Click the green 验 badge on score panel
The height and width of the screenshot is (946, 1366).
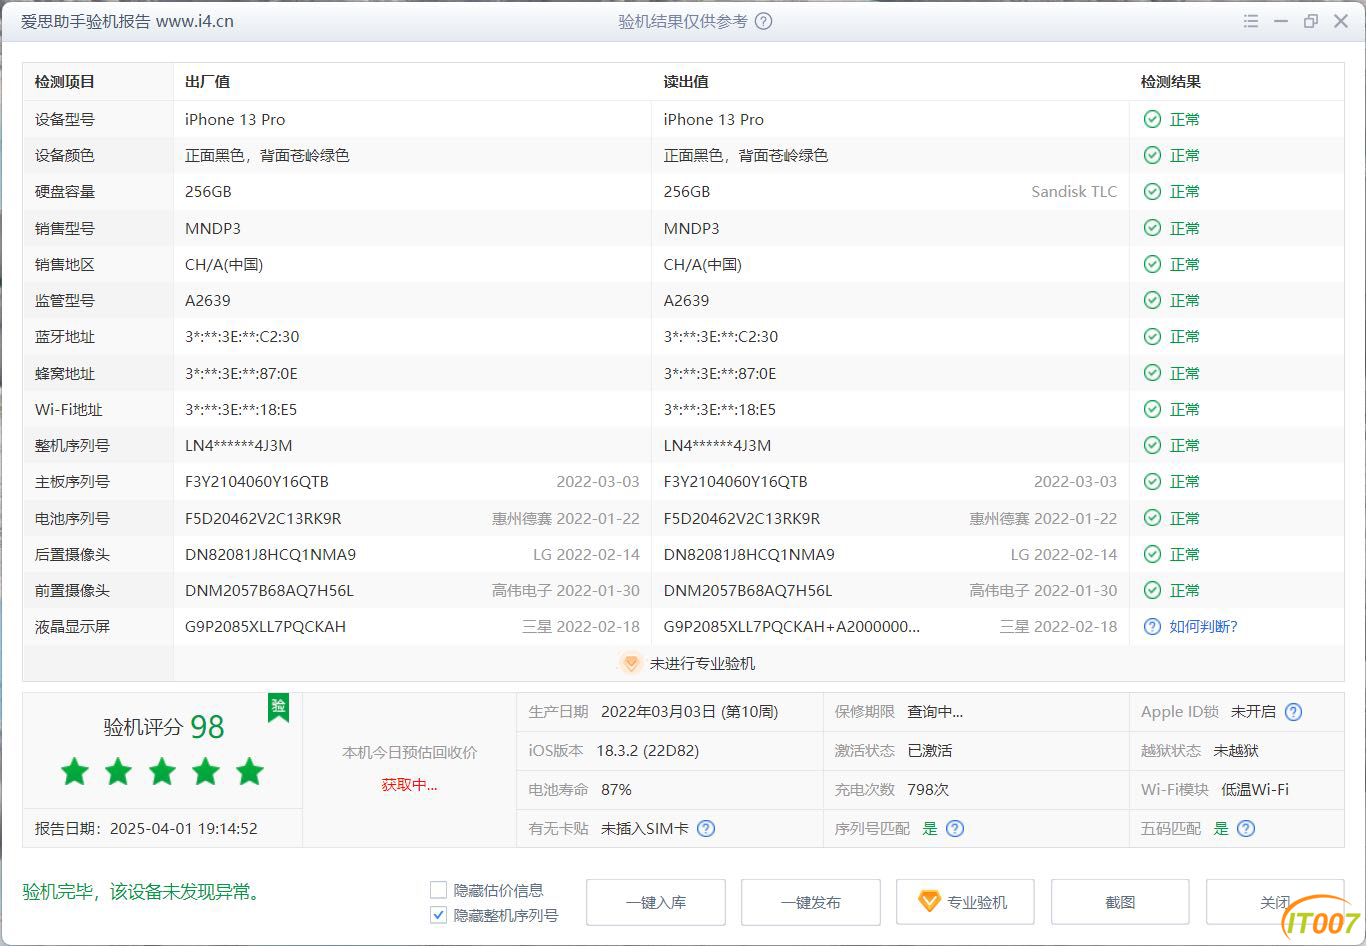point(279,707)
